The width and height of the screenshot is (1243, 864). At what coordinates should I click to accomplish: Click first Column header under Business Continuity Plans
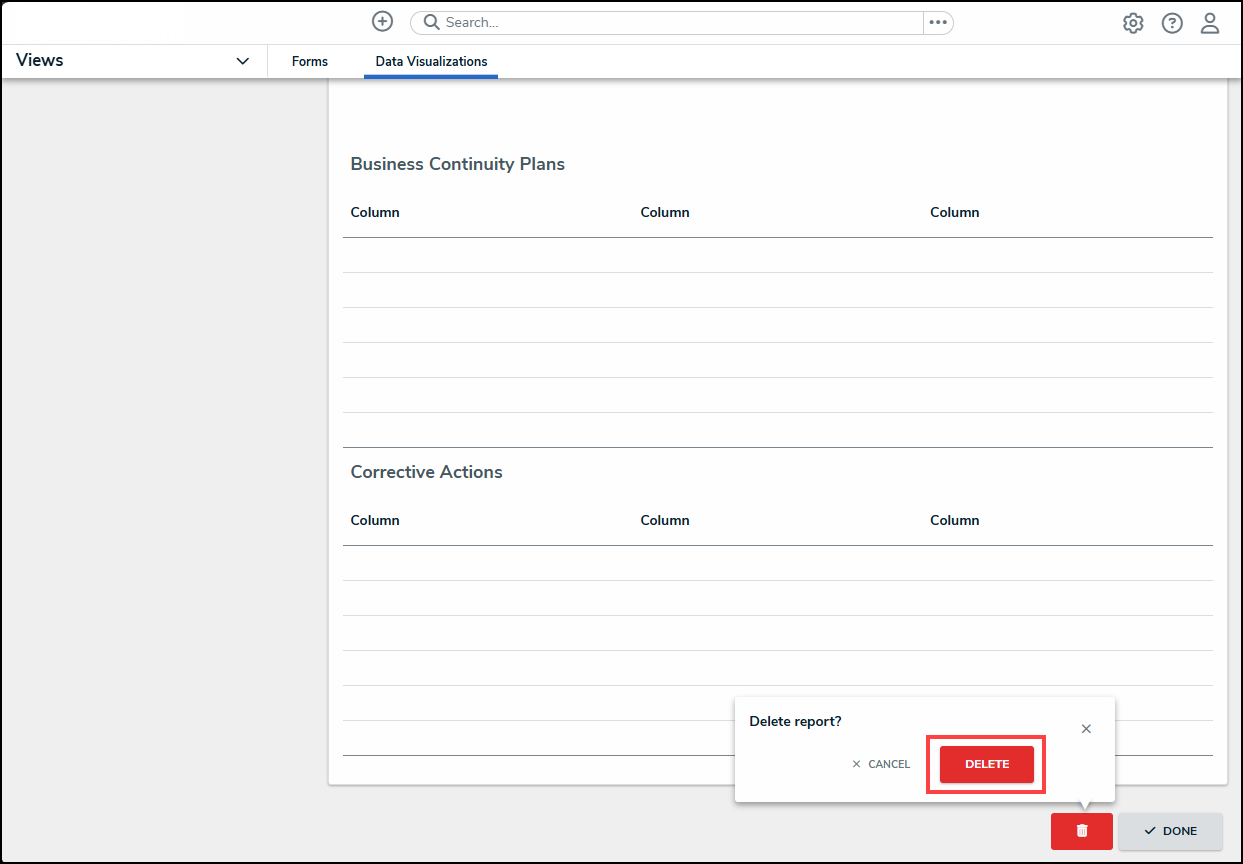click(375, 212)
